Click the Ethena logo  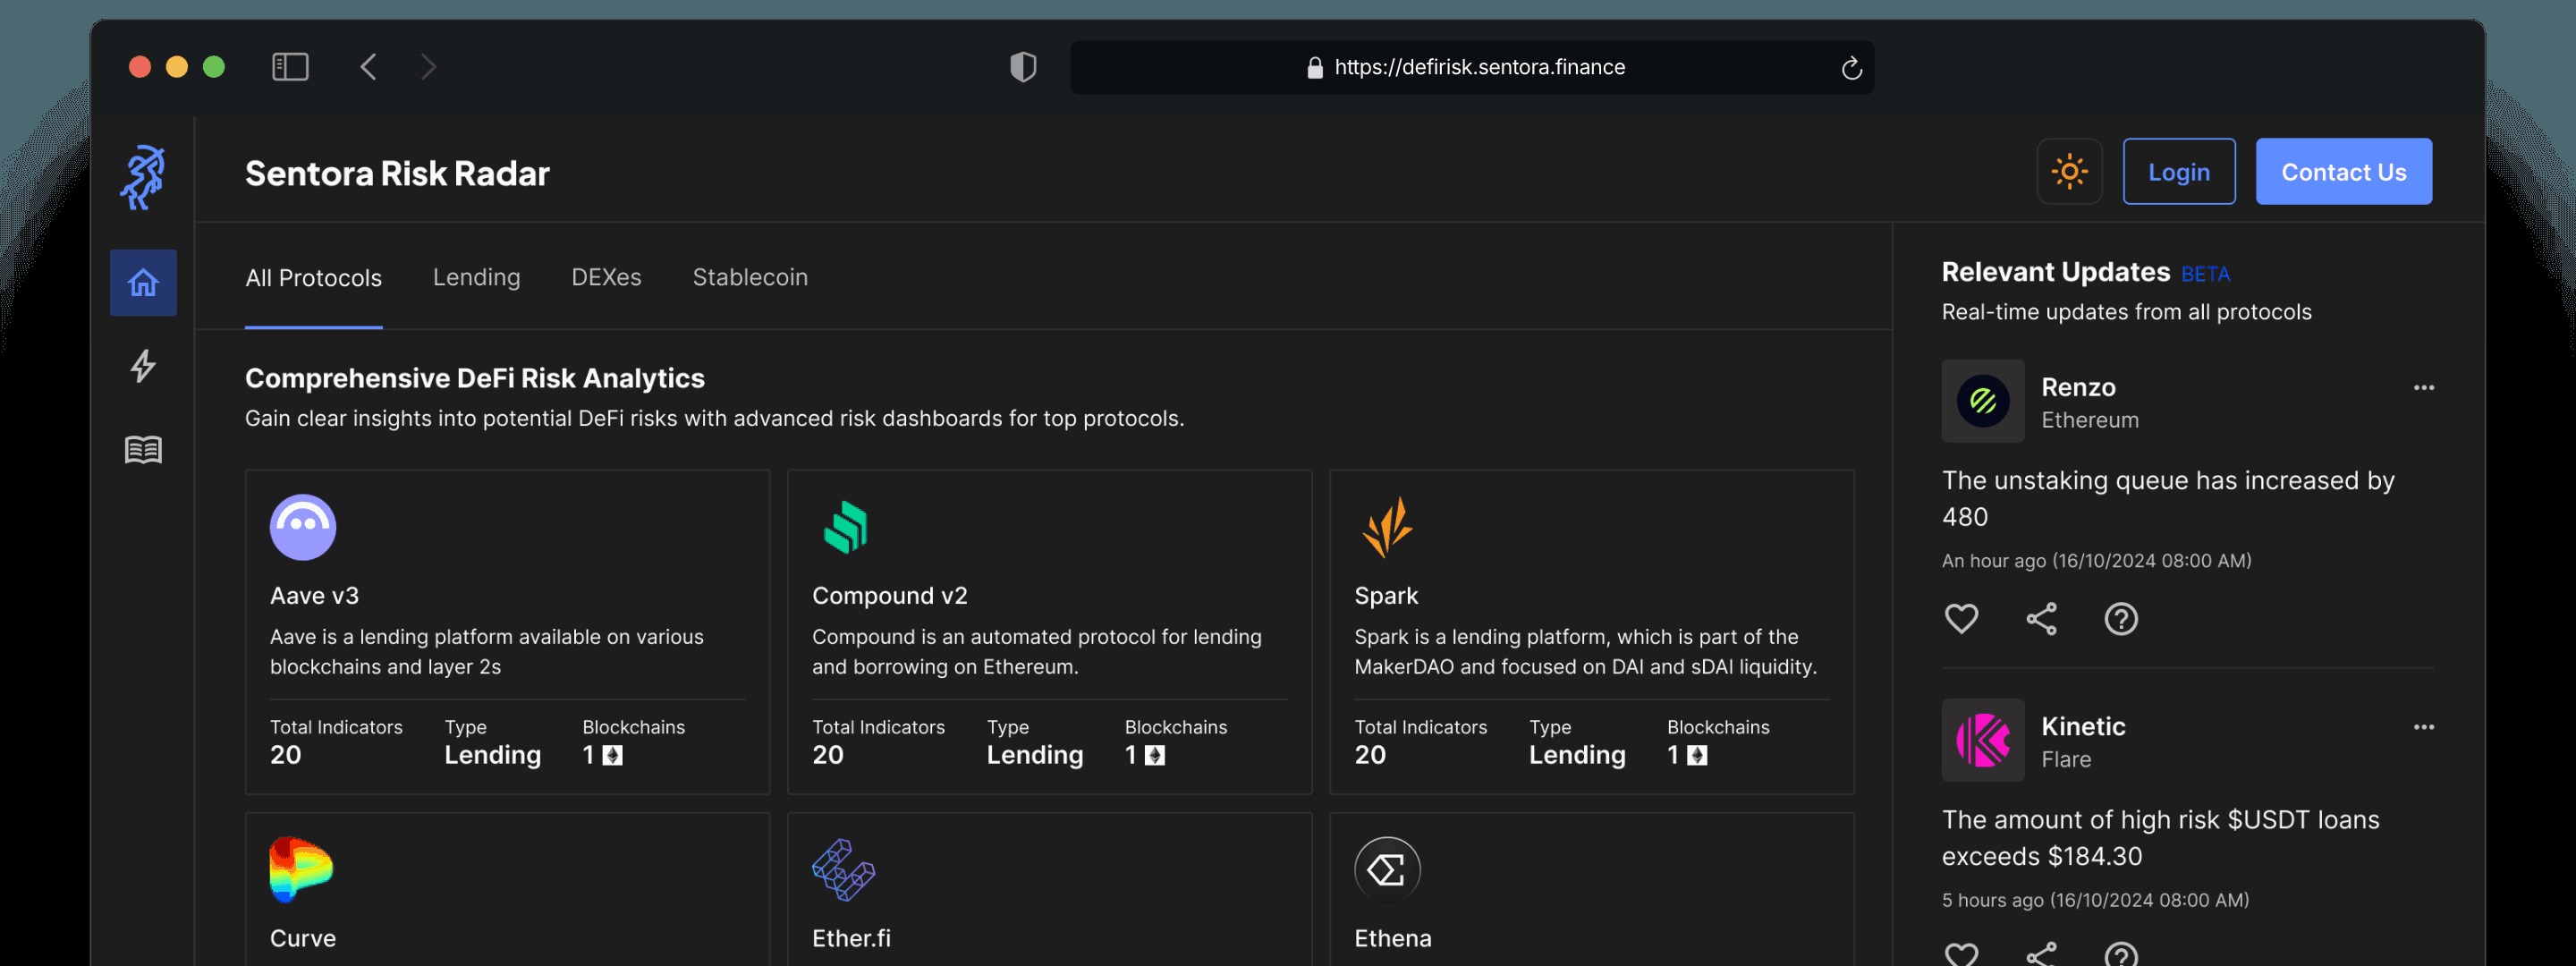pos(1387,870)
